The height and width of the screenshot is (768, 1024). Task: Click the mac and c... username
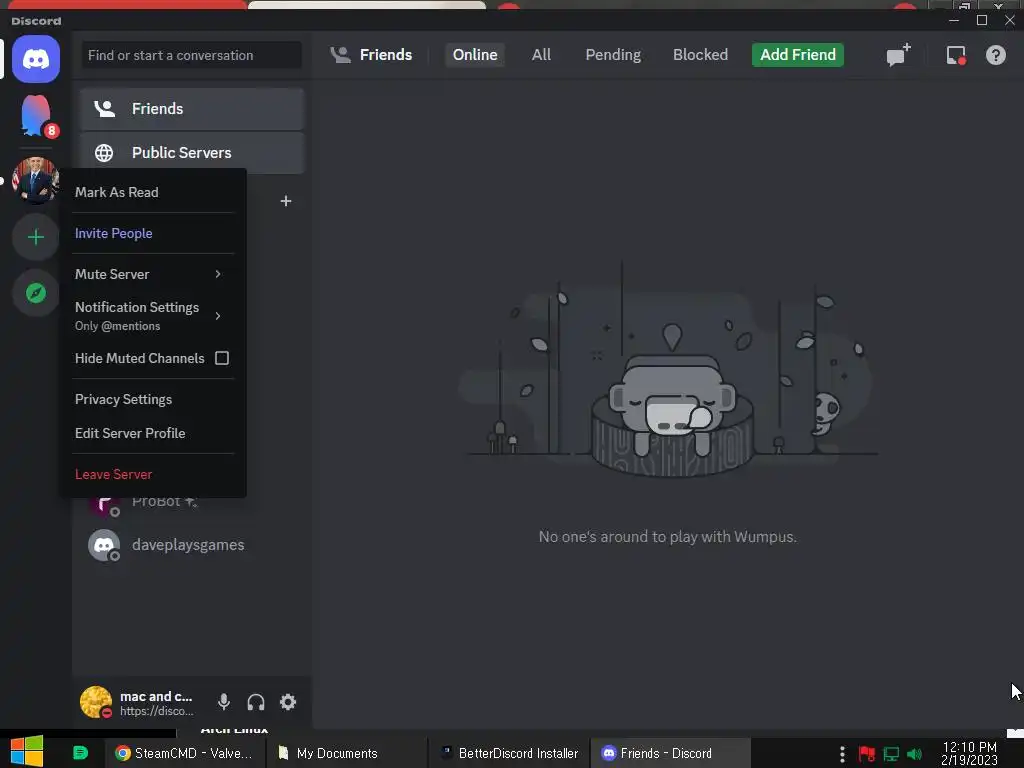(x=156, y=697)
